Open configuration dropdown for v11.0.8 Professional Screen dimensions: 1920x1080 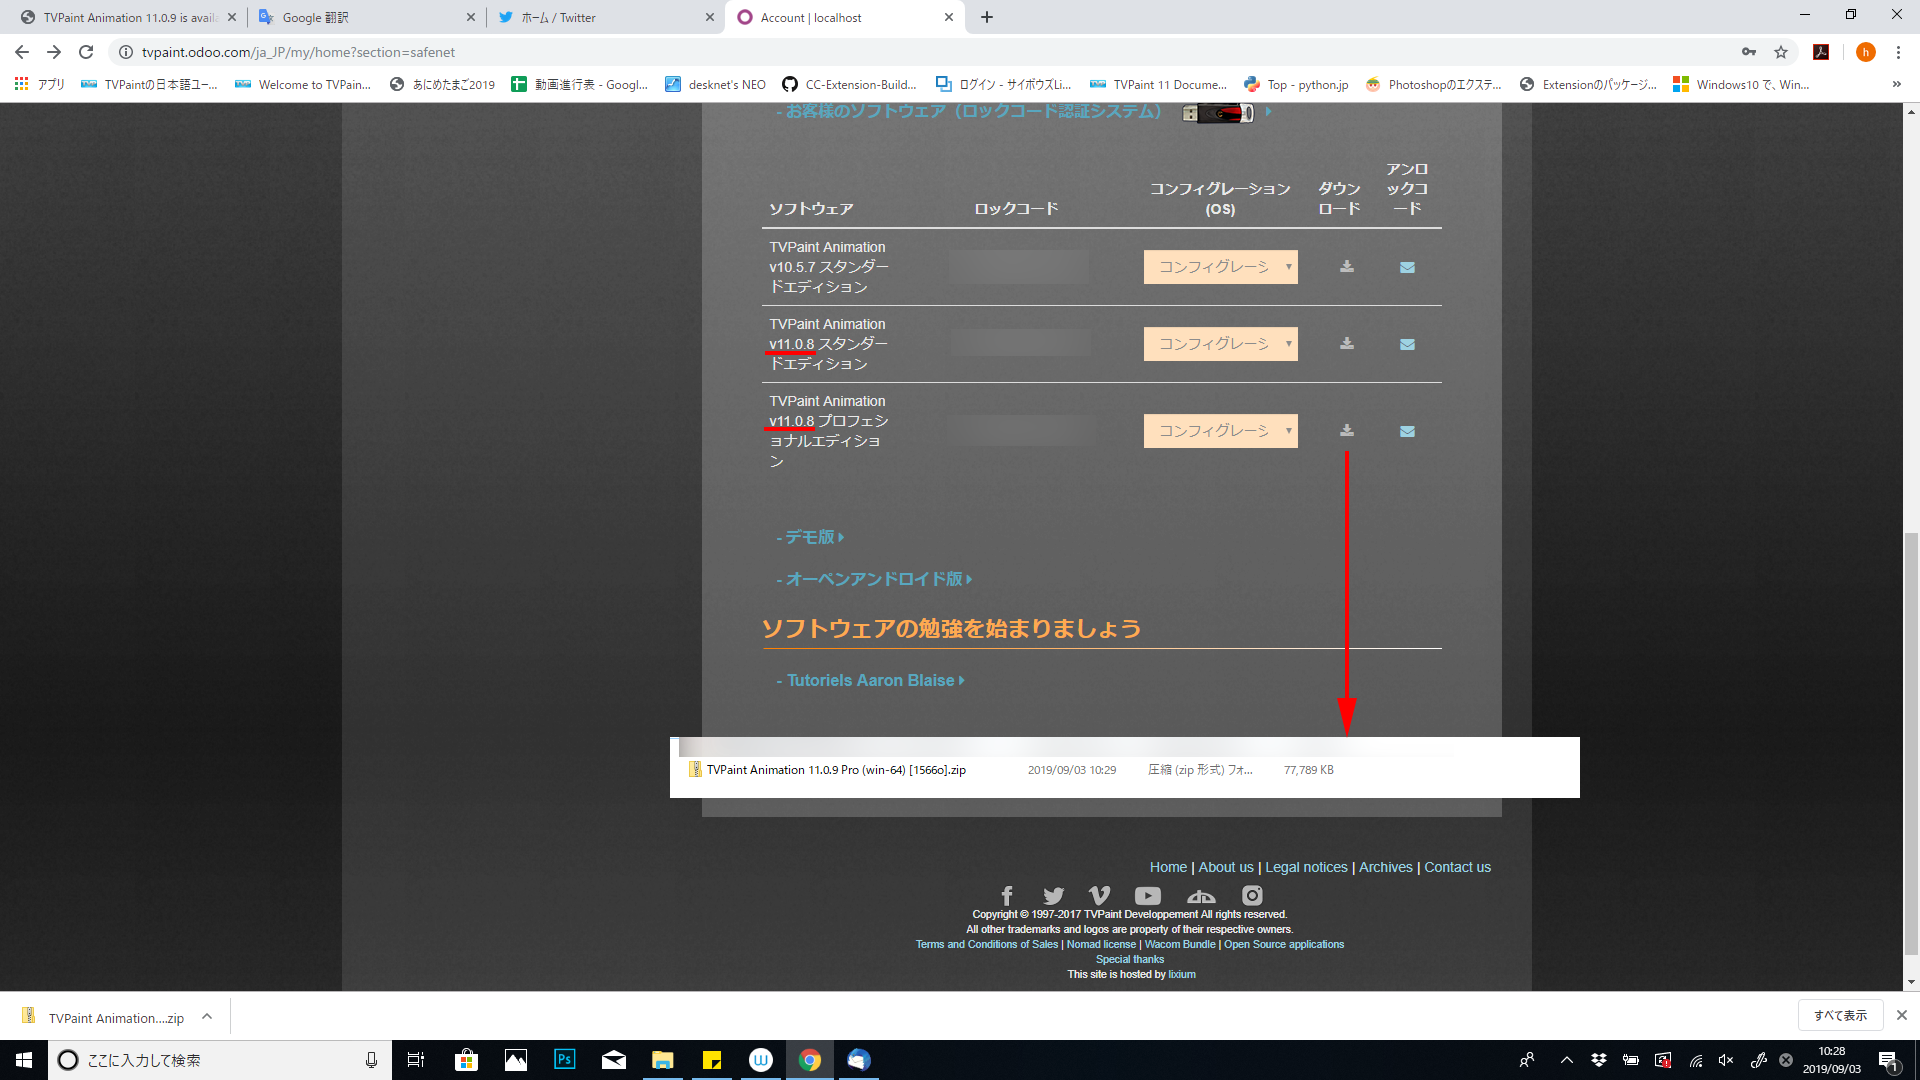[x=1220, y=431]
